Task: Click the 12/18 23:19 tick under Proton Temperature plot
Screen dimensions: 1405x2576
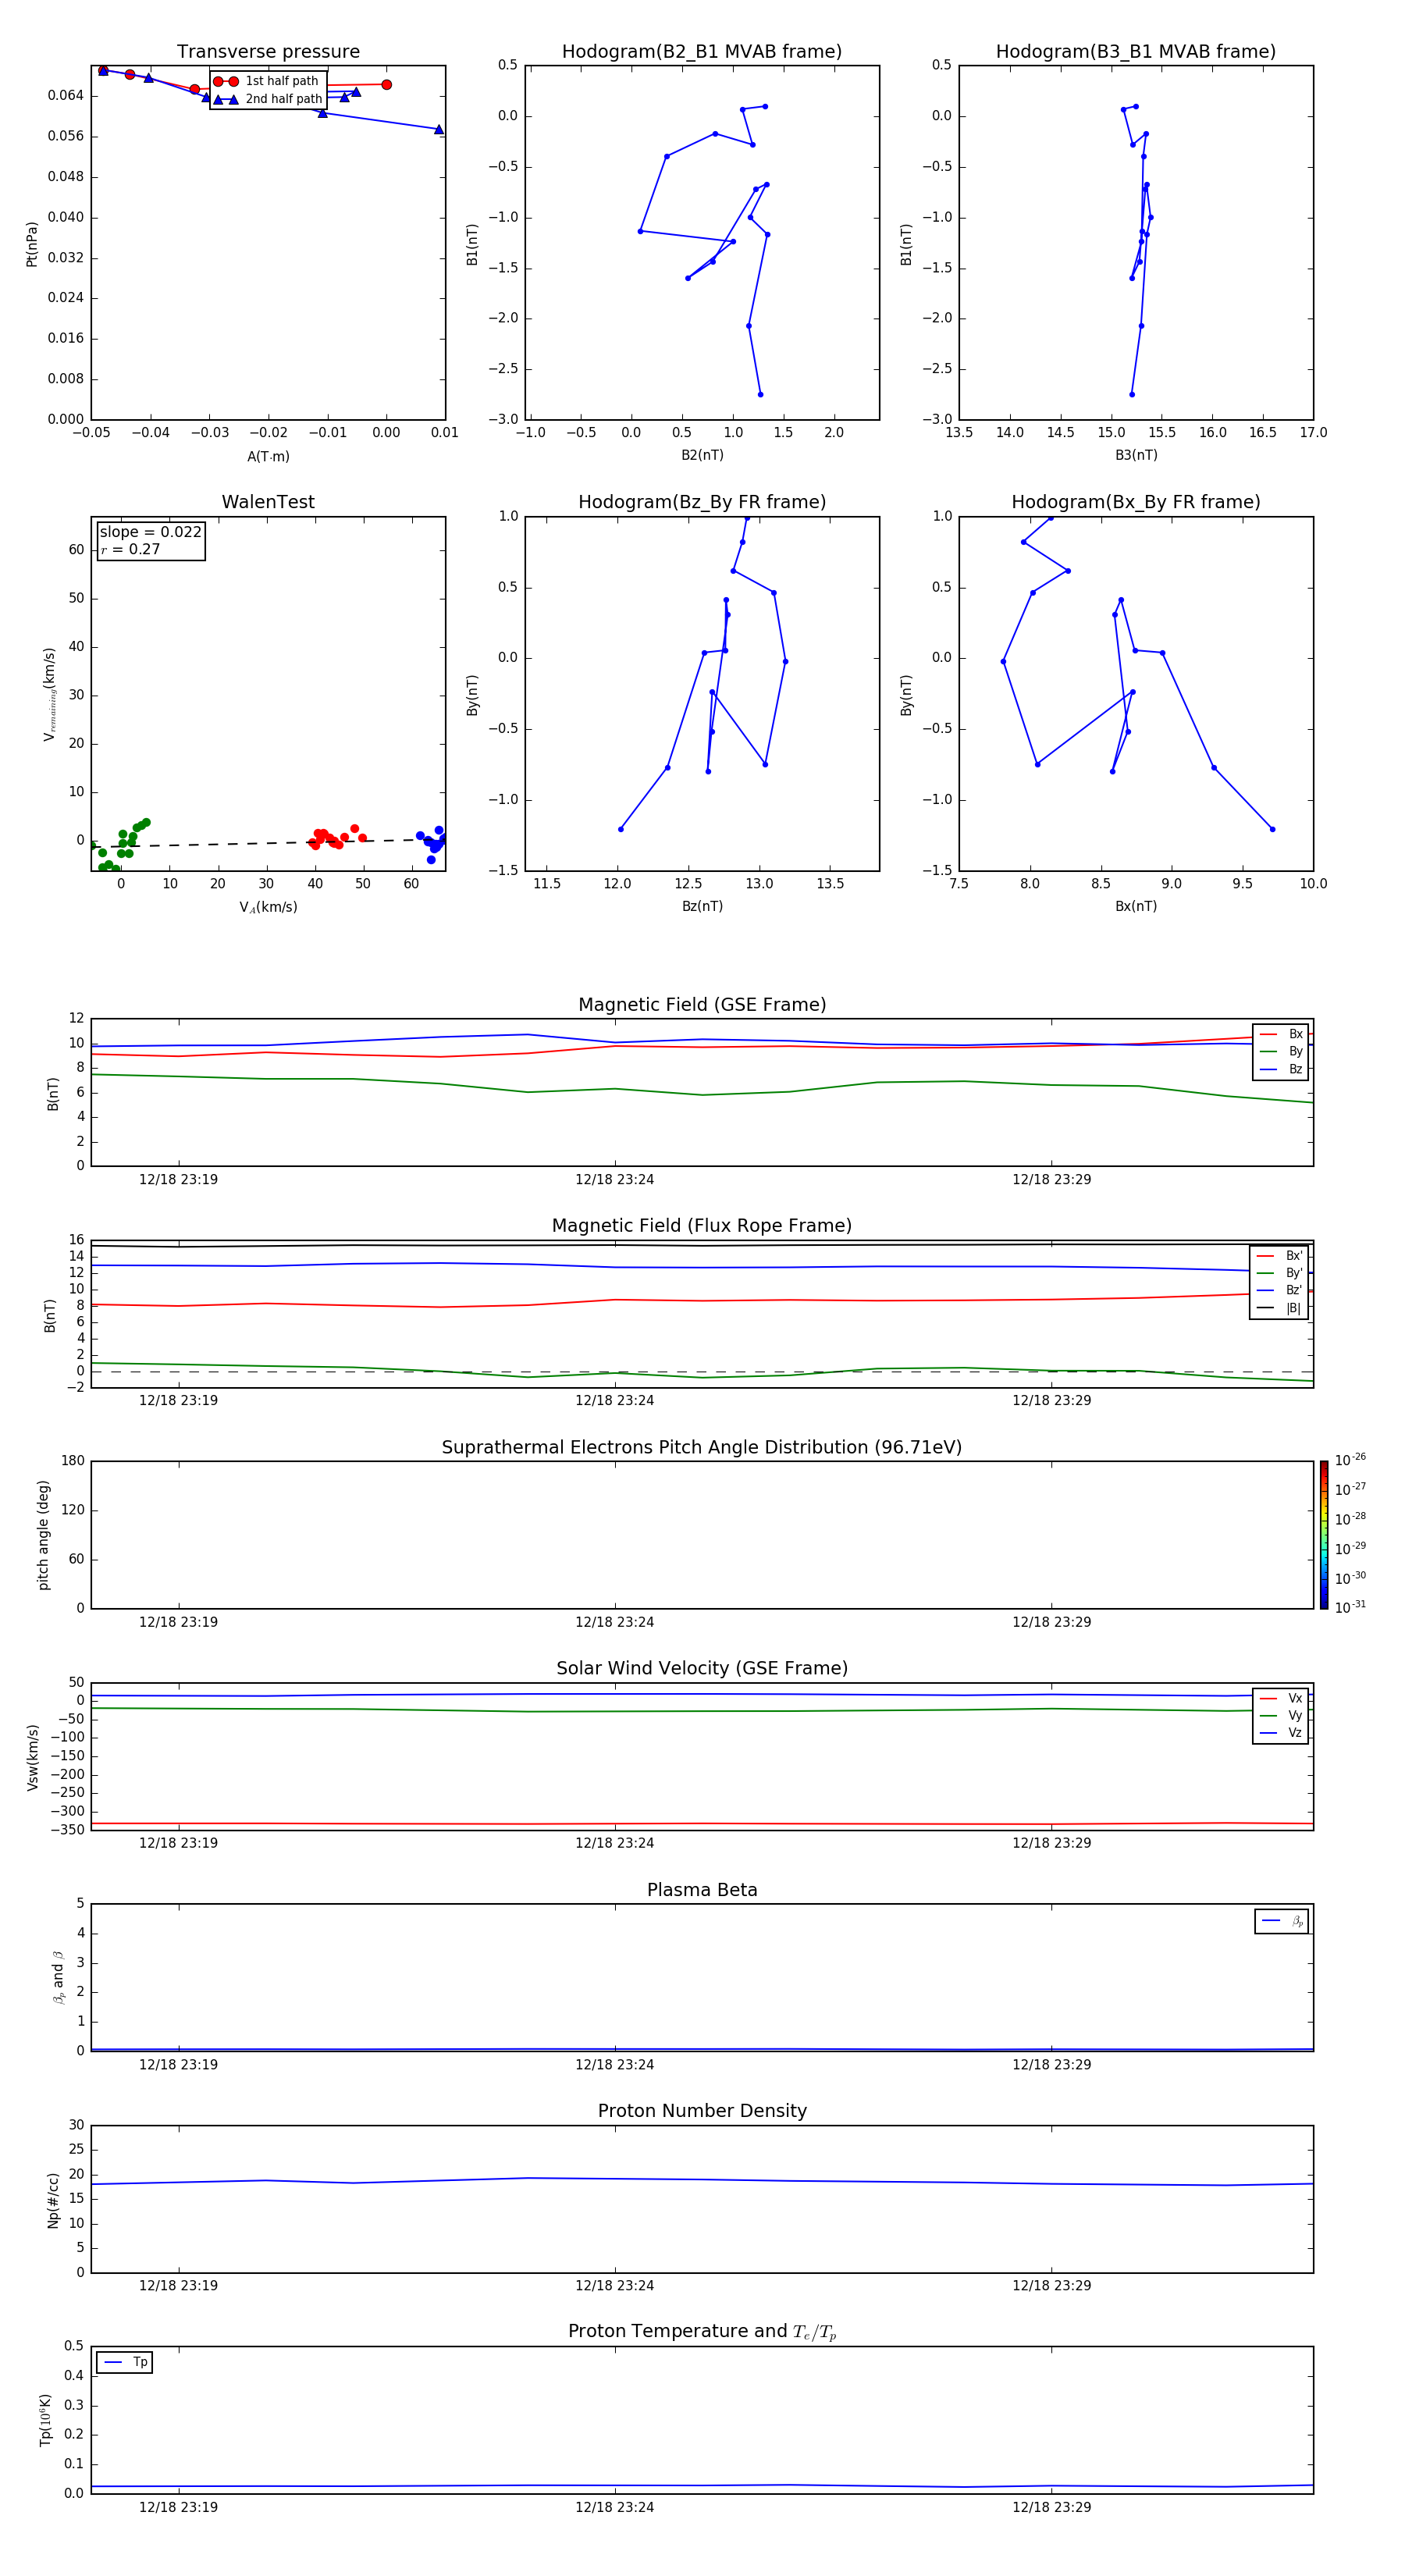Action: pyautogui.click(x=178, y=2508)
